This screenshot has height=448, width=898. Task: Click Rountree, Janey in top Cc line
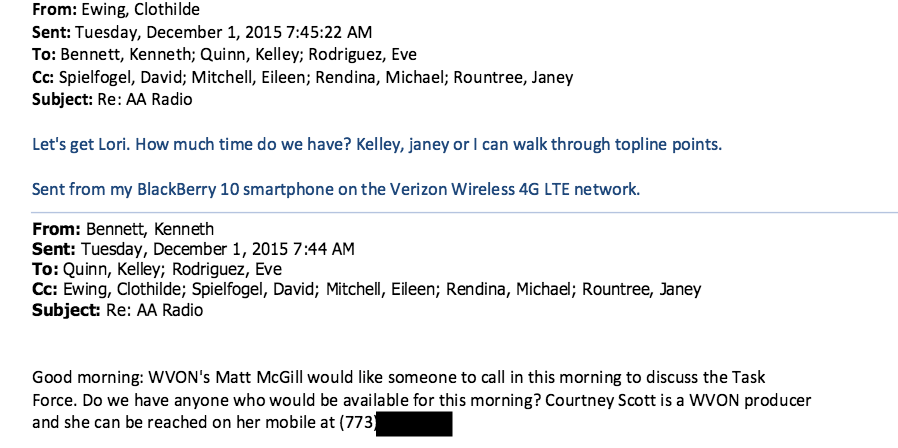point(513,77)
